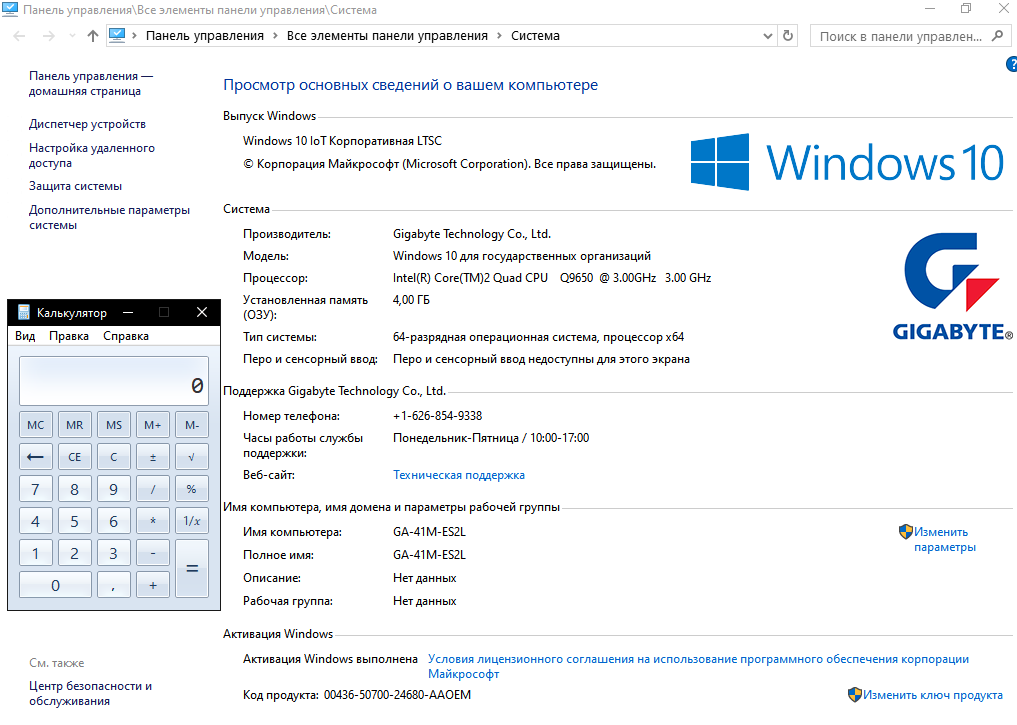
Task: Open the Microsoft license agreement terms link
Action: pos(698,667)
